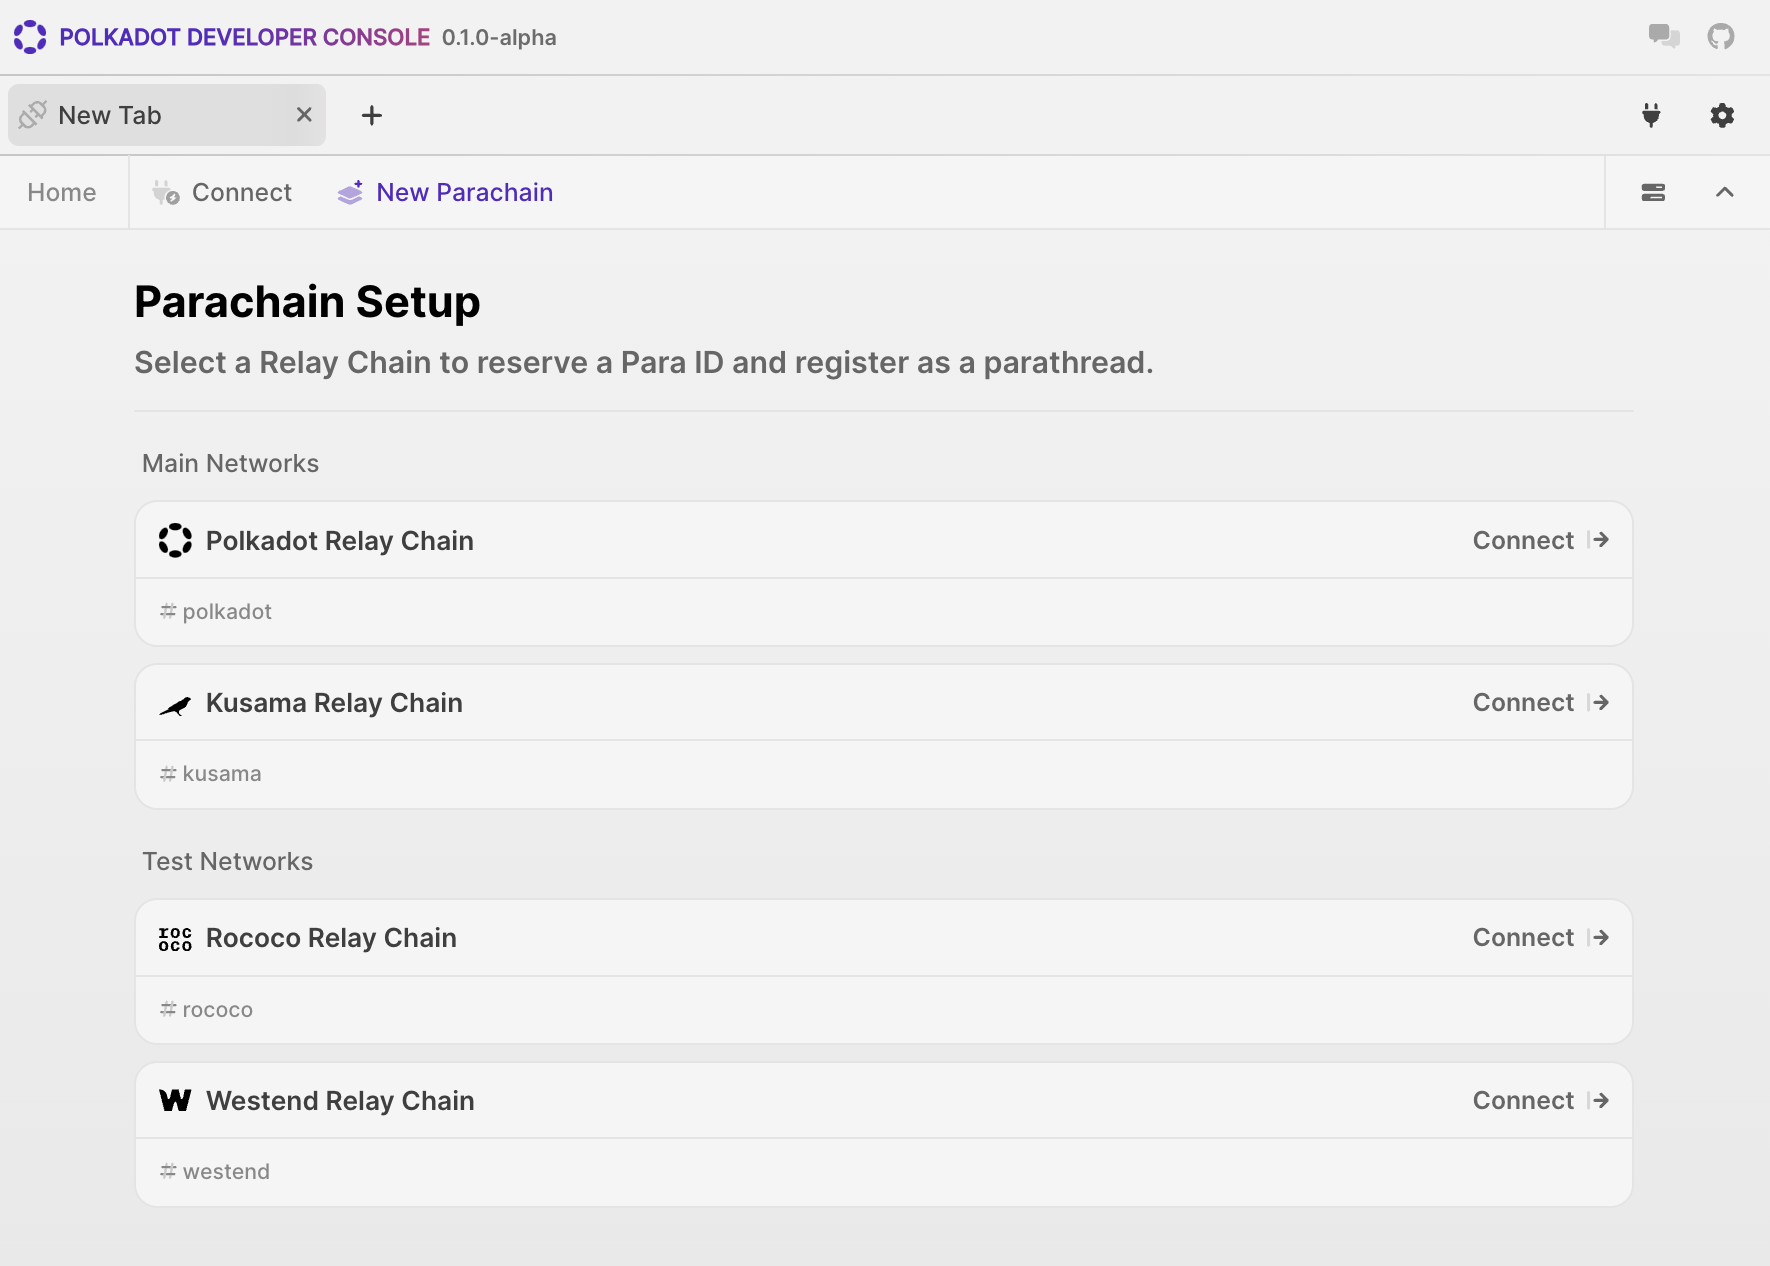Screen dimensions: 1770x1266
Task: Click the Polkadot Developer Console title
Action: tap(245, 37)
